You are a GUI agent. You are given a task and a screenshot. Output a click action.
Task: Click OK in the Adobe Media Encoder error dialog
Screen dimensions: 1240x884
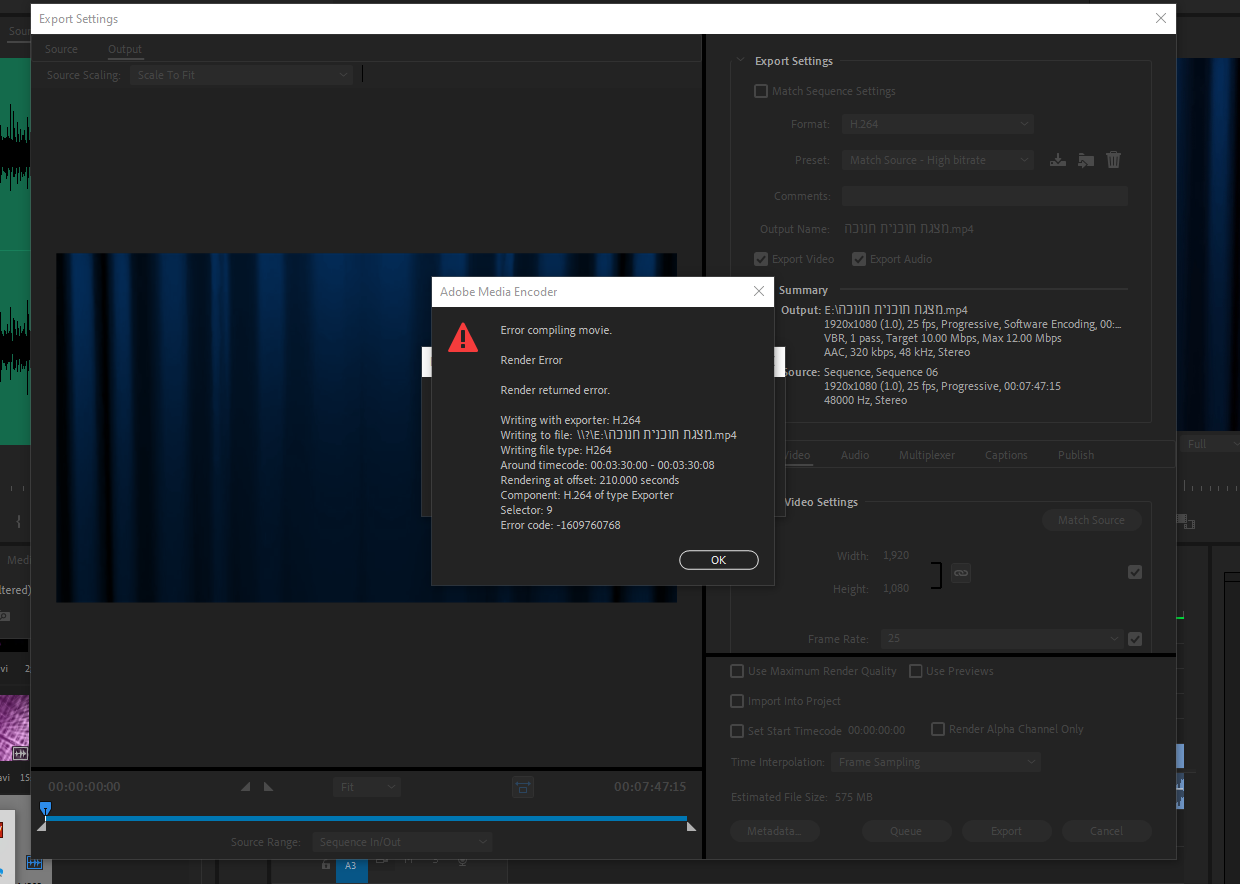tap(718, 560)
